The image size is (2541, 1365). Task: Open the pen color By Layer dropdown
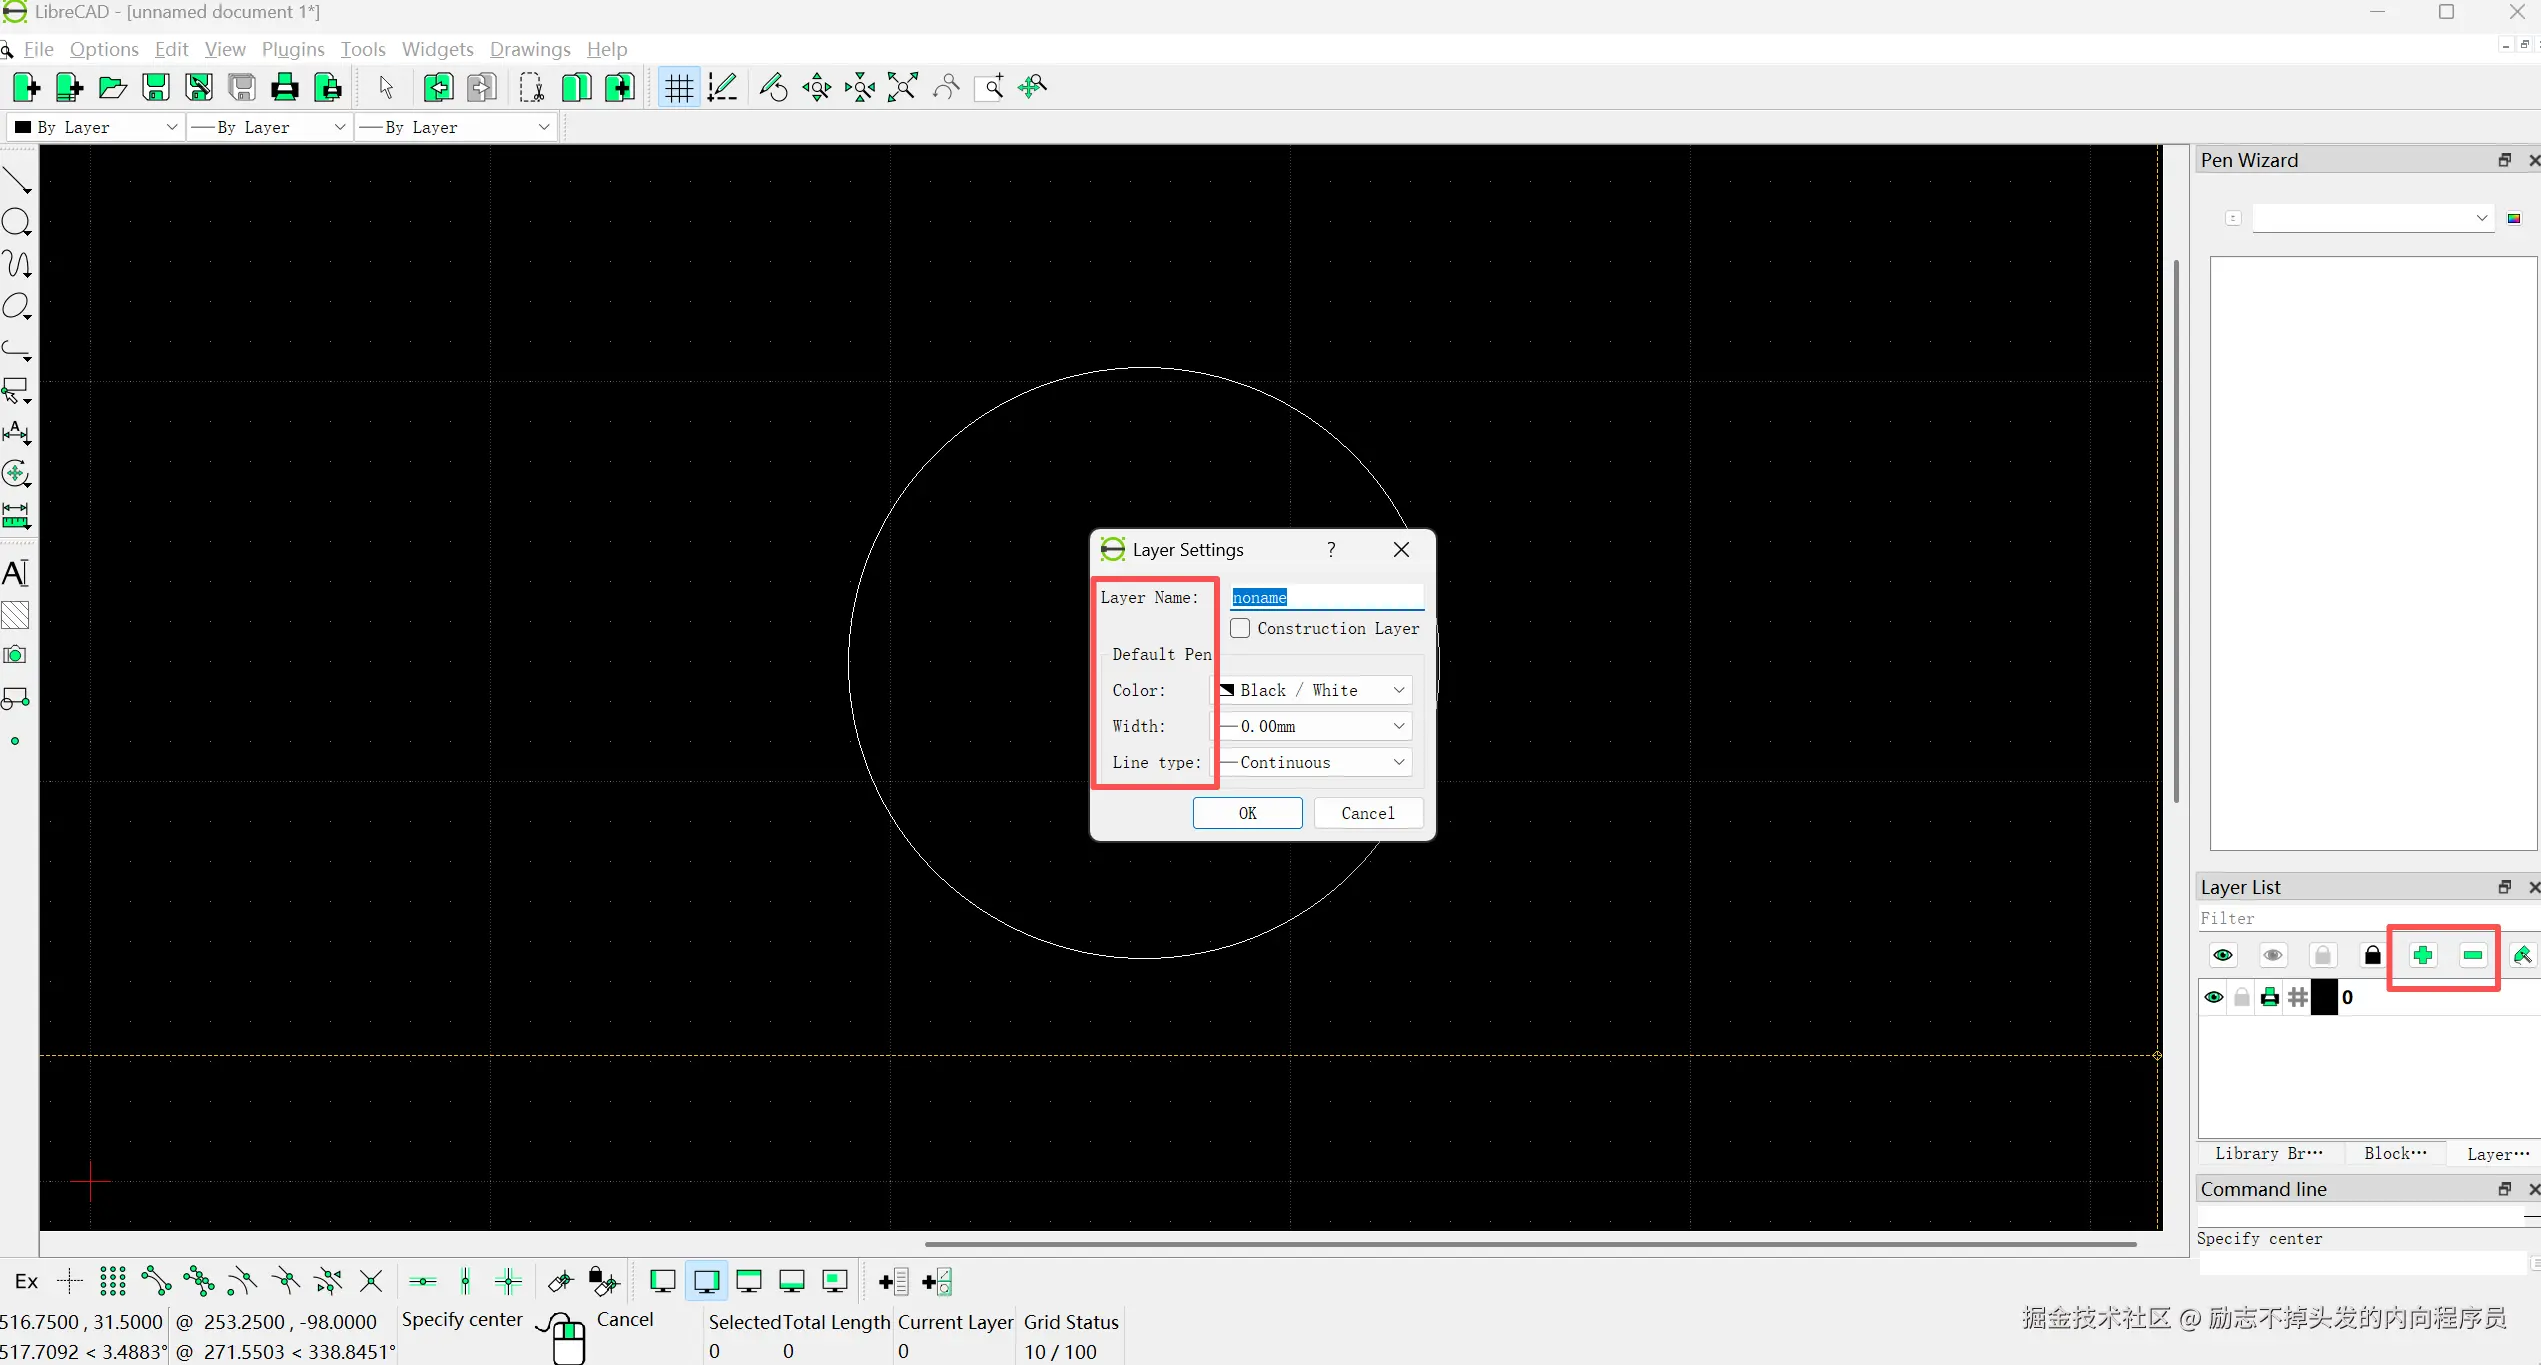click(x=96, y=127)
